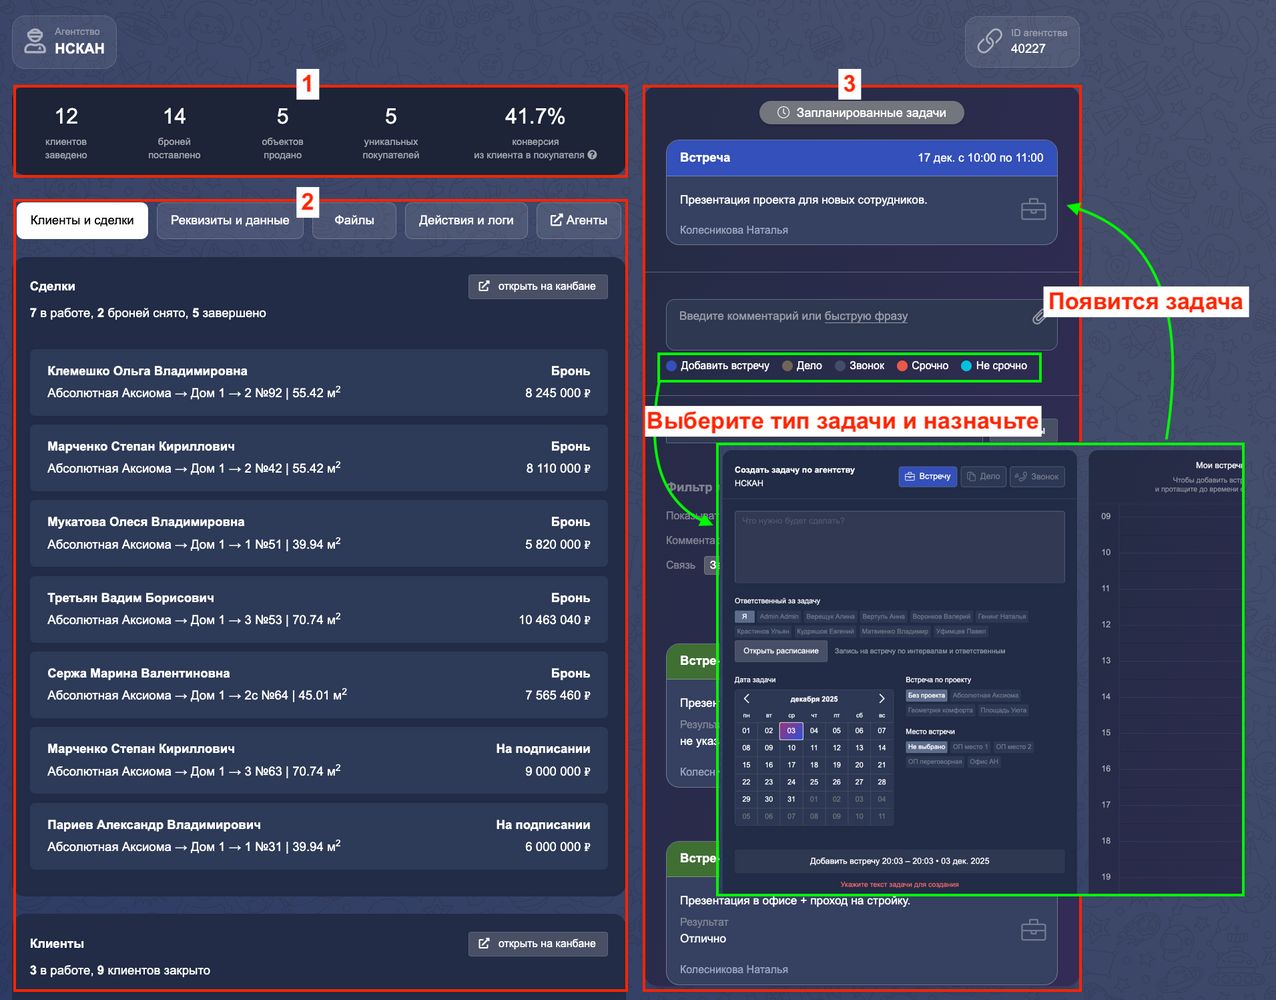
Task: Select Воронков Валерий as responsible
Action: point(941,617)
